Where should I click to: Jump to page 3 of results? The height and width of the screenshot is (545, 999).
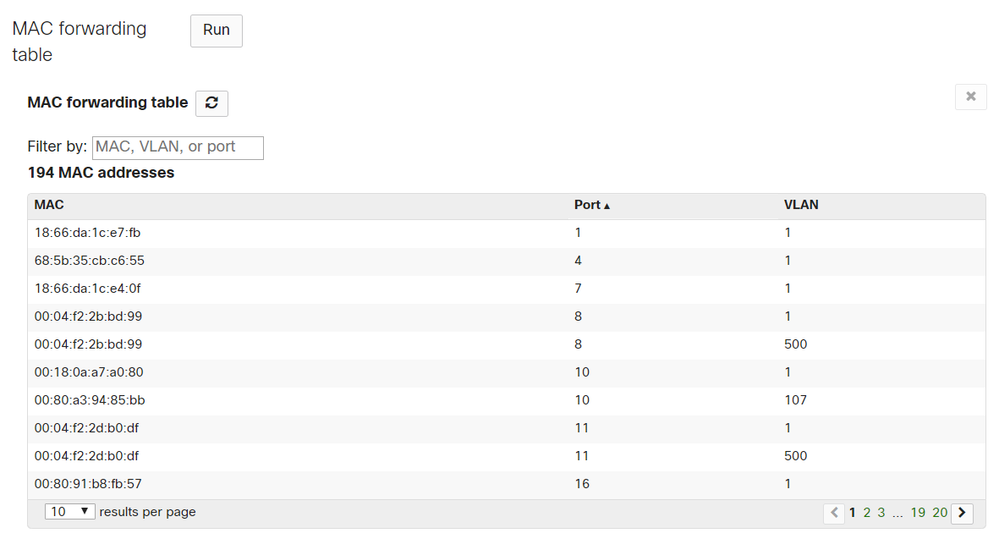click(881, 512)
